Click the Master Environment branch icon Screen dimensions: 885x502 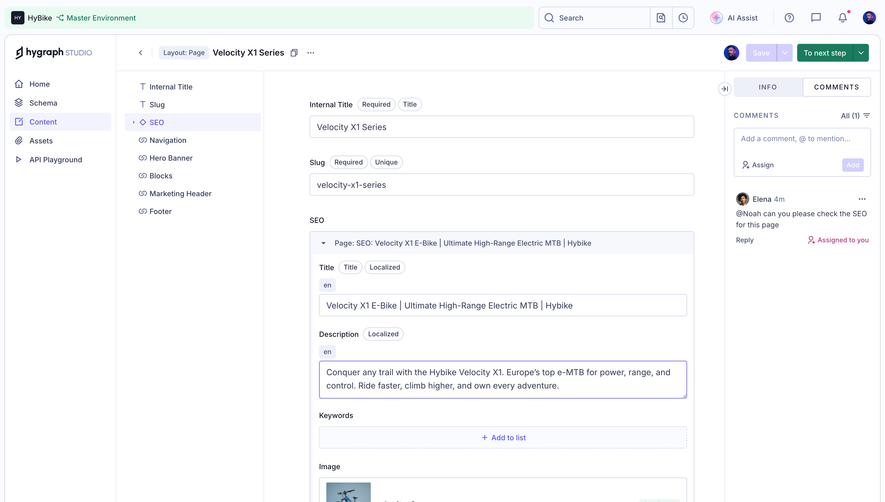pos(60,18)
